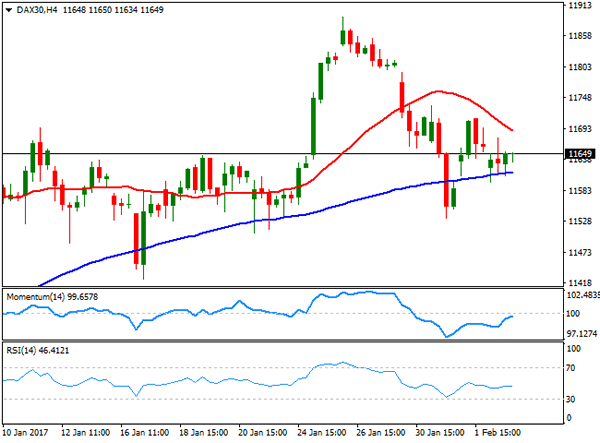Select RSI scale level 30
Screen dimensions: 600x443
(571, 399)
